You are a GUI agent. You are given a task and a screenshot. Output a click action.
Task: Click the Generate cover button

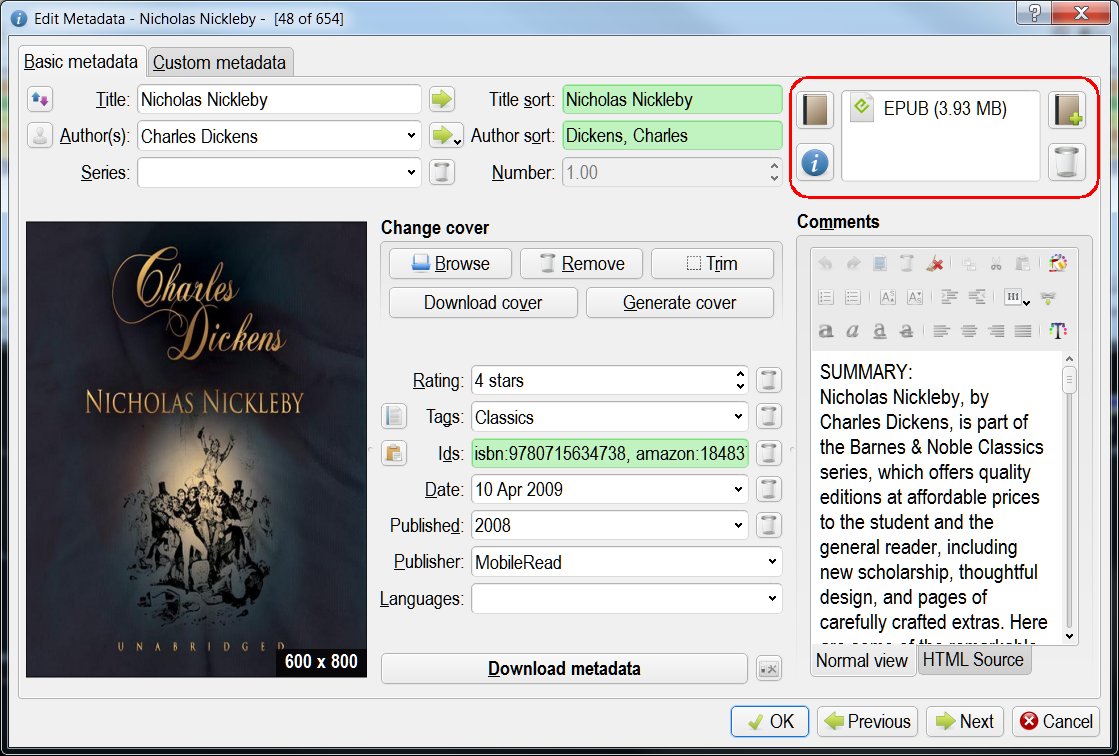point(679,303)
